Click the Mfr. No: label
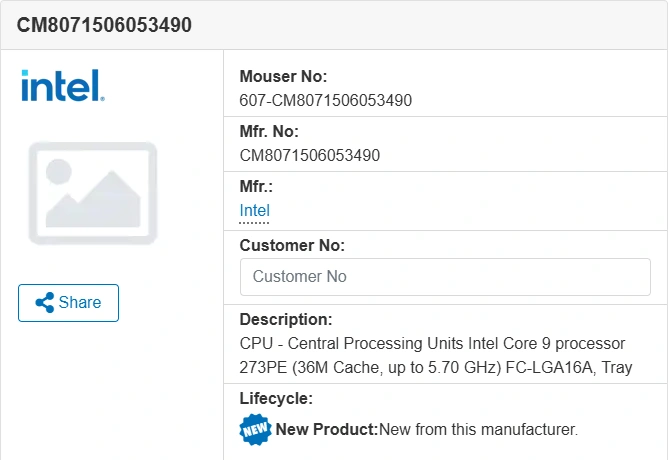 coord(269,131)
